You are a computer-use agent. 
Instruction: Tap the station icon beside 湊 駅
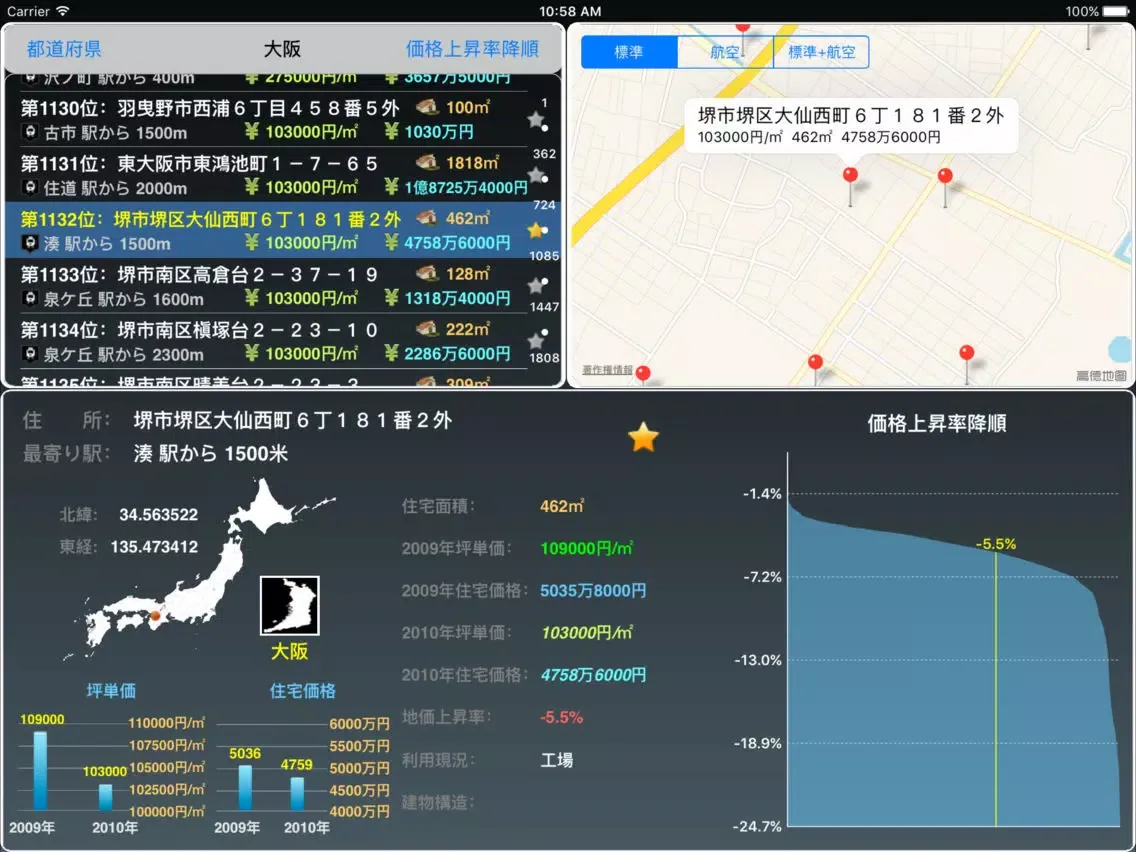(x=30, y=243)
